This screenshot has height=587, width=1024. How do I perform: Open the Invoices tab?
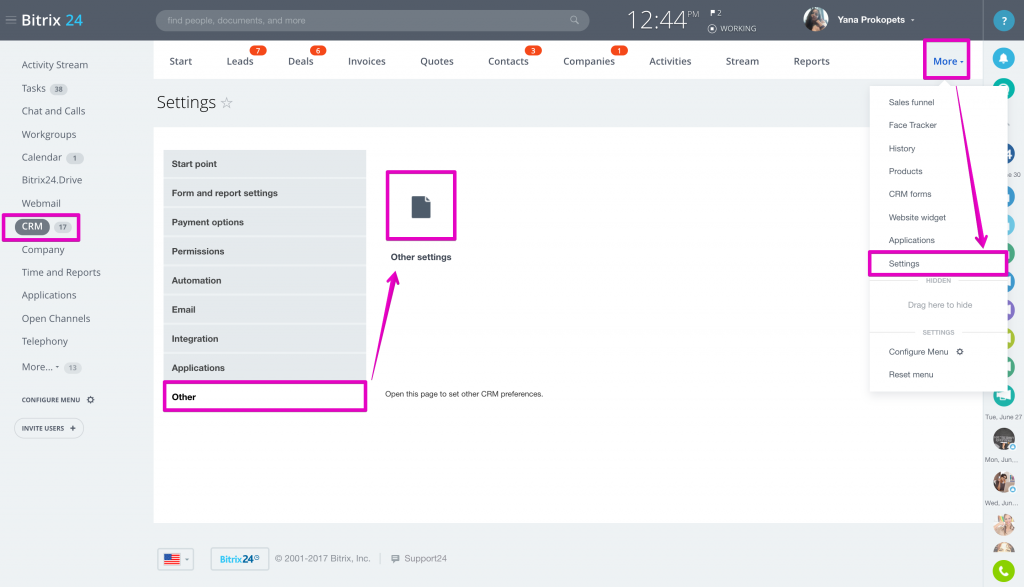[x=366, y=61]
